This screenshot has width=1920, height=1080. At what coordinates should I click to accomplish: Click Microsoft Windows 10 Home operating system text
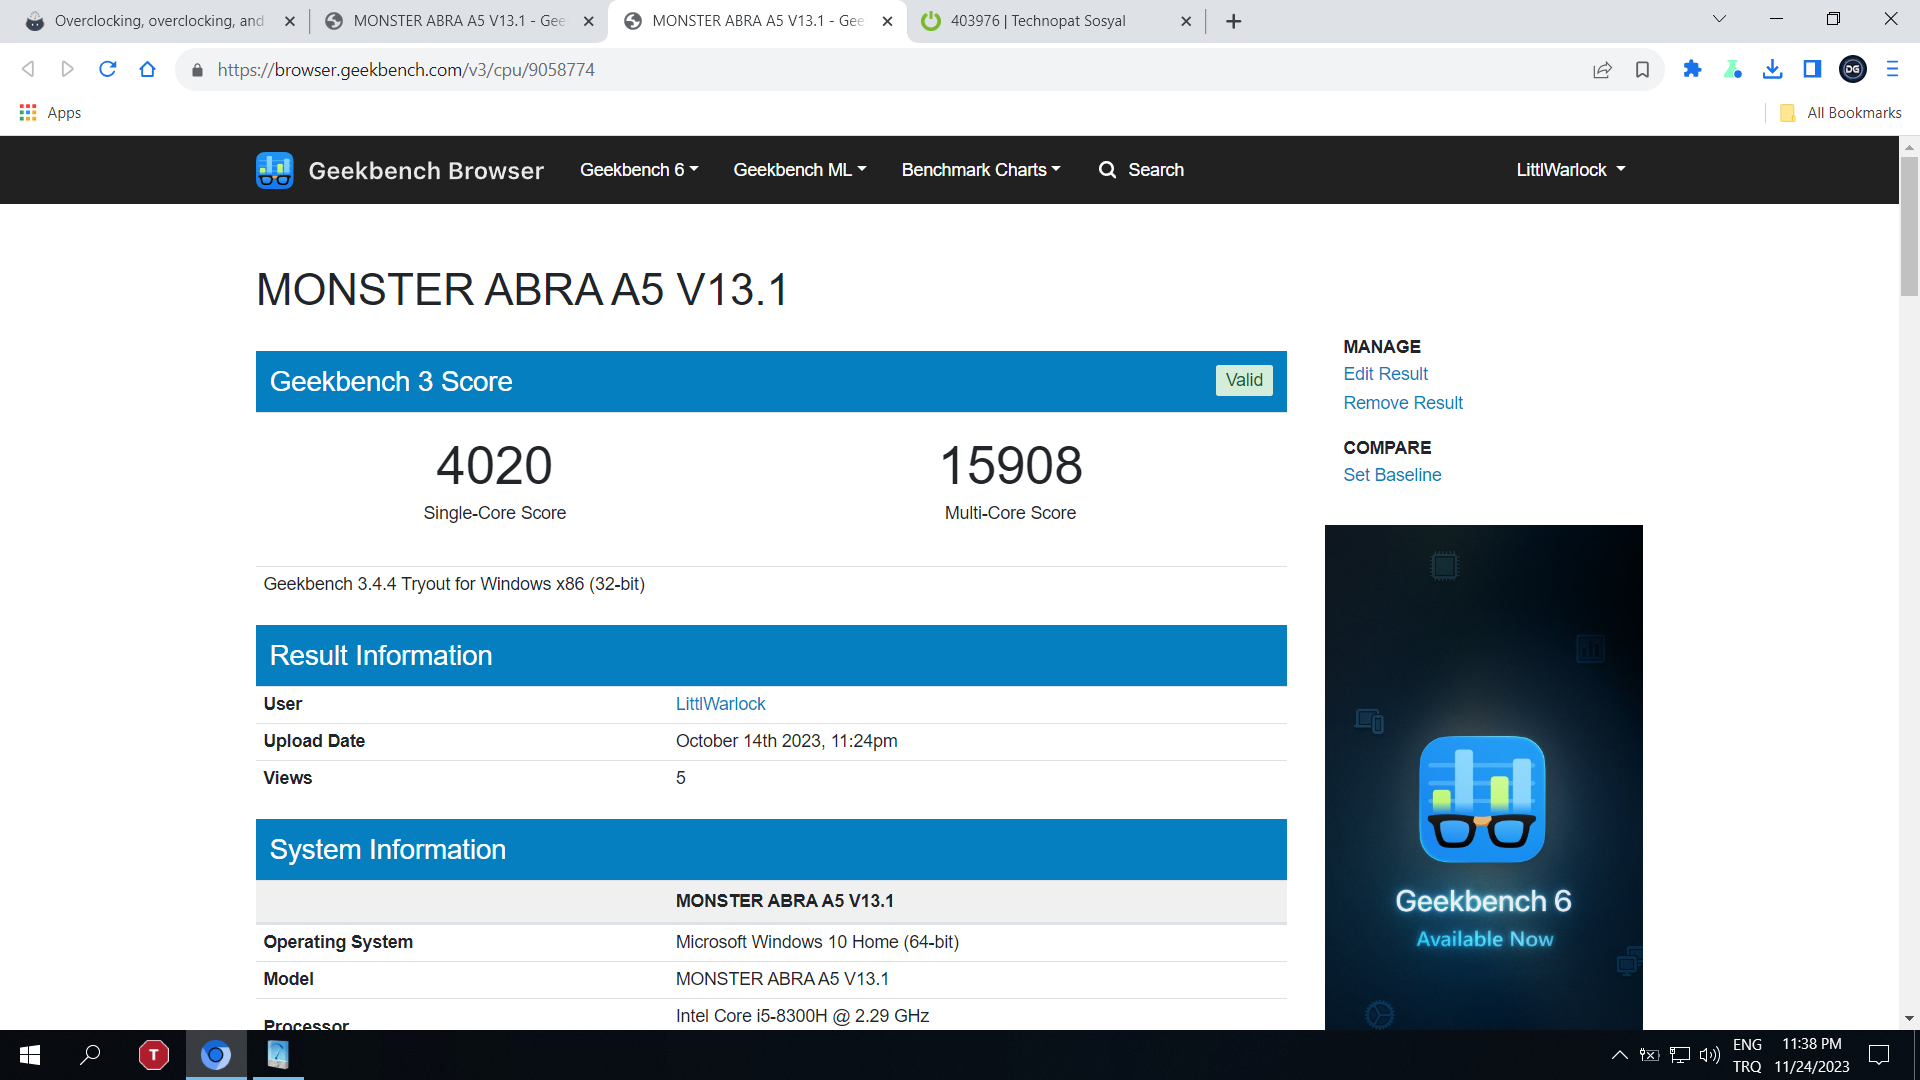pos(817,942)
